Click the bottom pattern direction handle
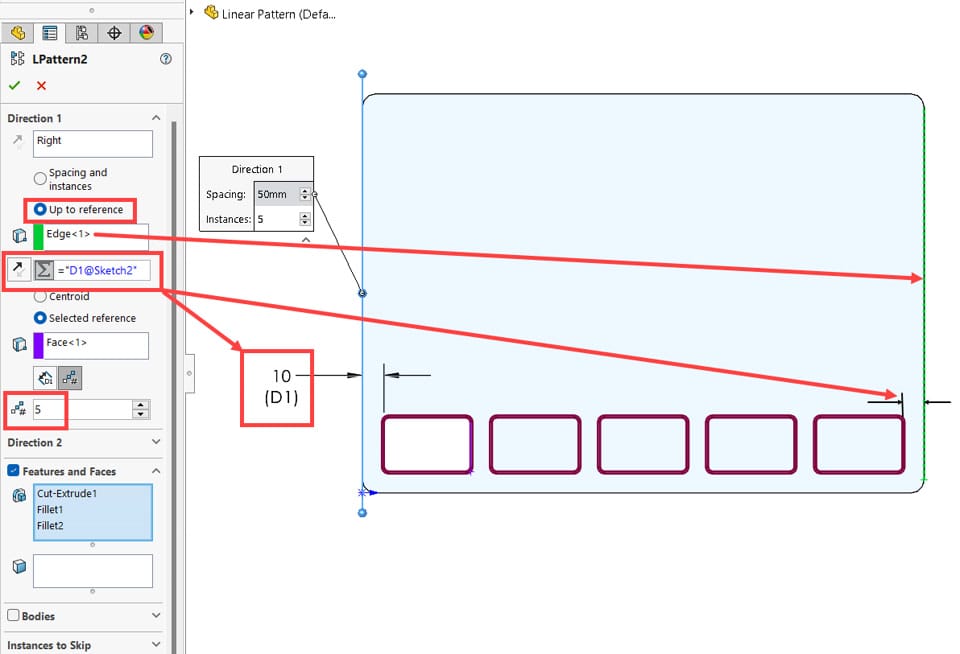This screenshot has height=654, width=960. tap(362, 513)
